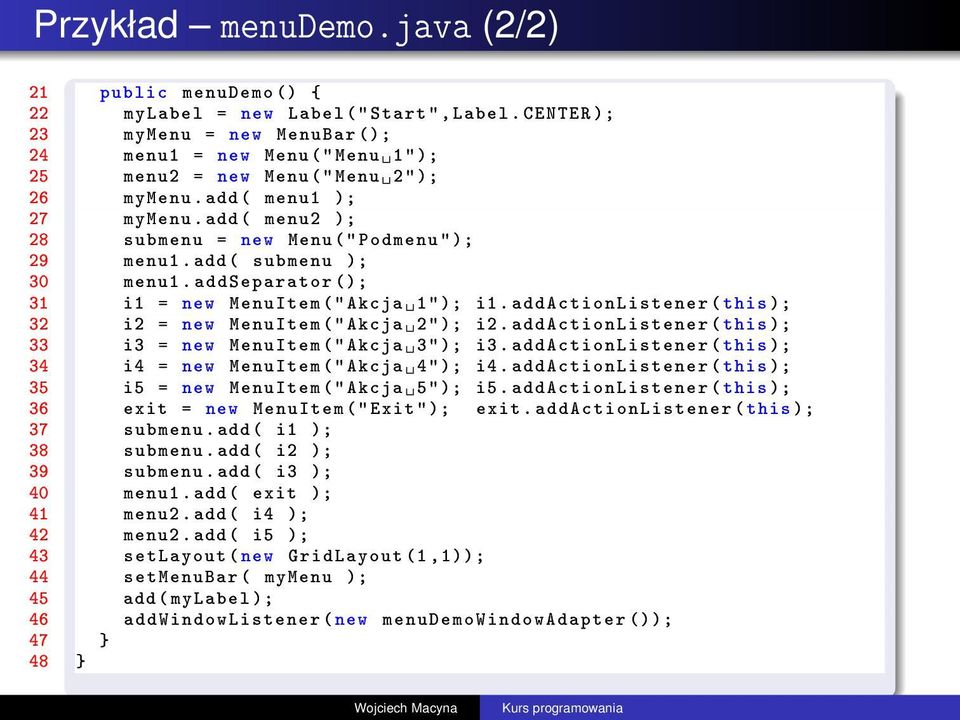
Task: Click line number 36
Action: click(x=39, y=408)
